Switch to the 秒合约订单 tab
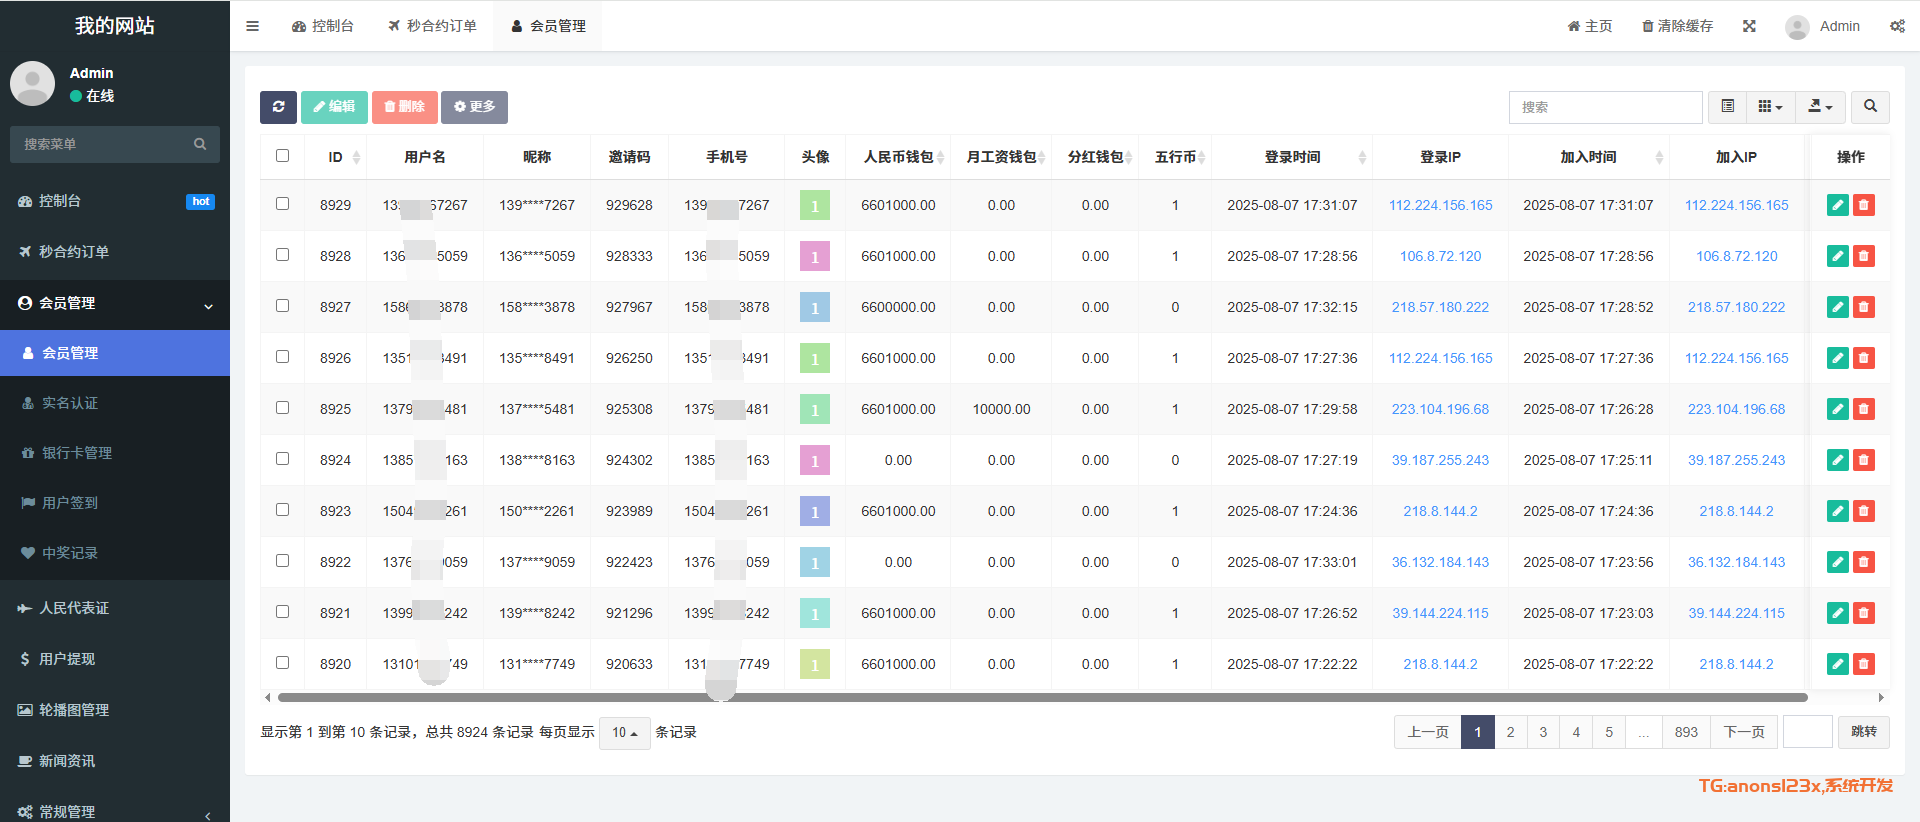 coord(432,26)
